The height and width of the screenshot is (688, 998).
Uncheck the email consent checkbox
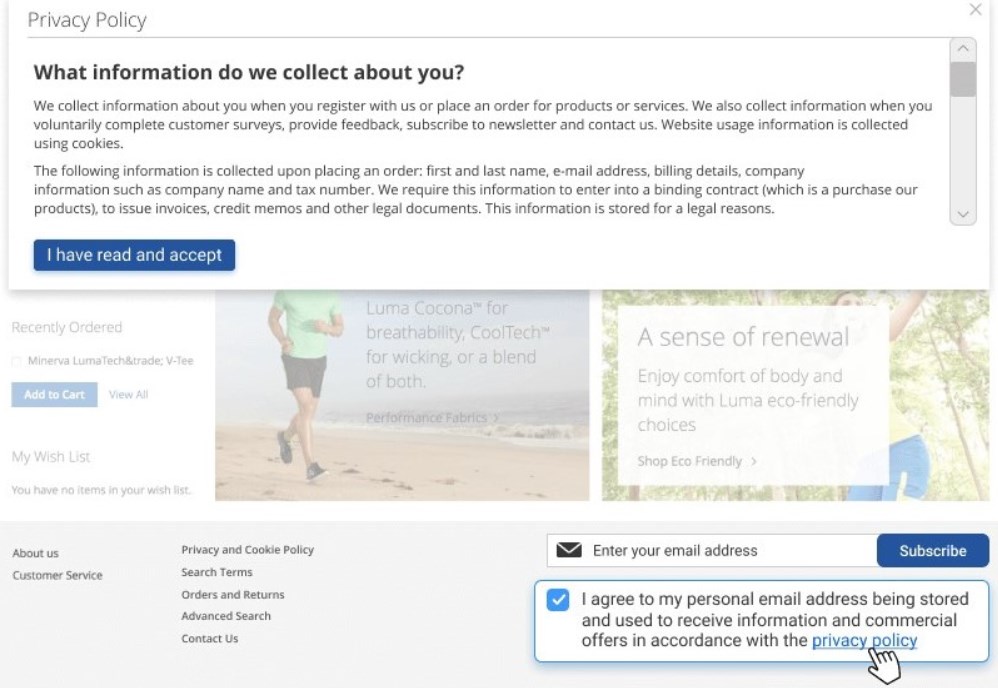(559, 600)
